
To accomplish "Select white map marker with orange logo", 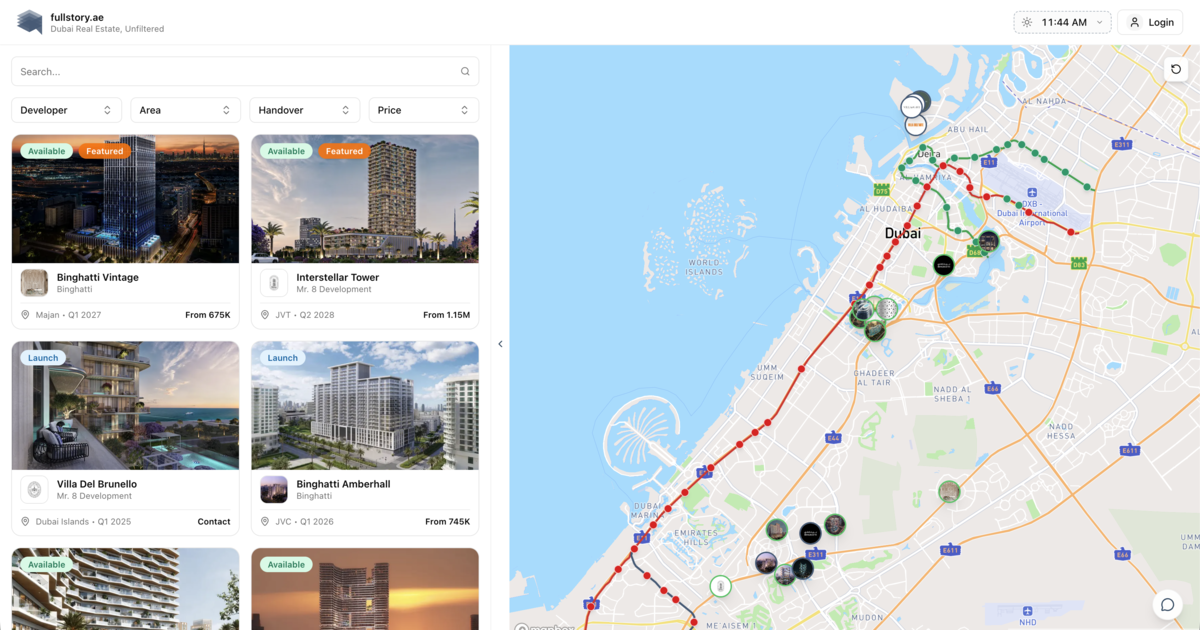I will pyautogui.click(x=915, y=125).
